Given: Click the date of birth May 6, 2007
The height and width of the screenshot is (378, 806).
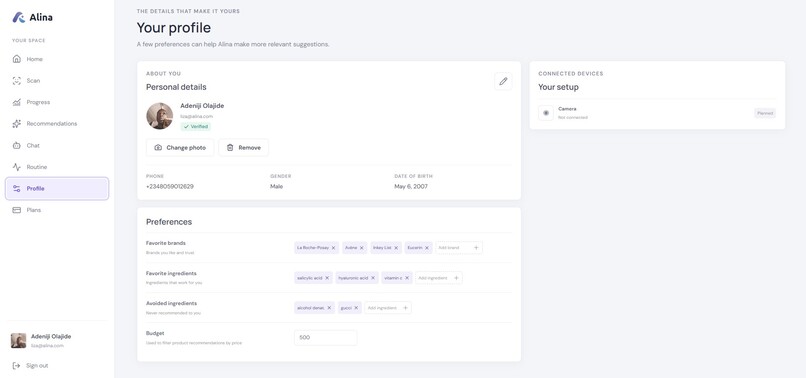Looking at the screenshot, I should [x=411, y=187].
